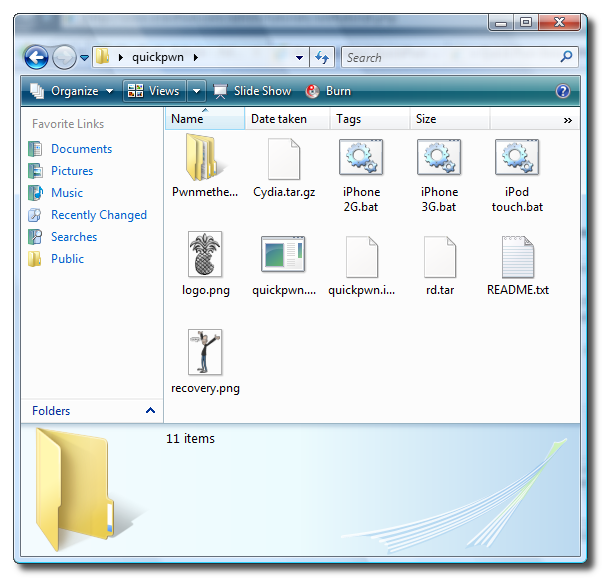Screen dimensions: 602x578
Task: Open Pictures favorite link
Action: coord(72,171)
